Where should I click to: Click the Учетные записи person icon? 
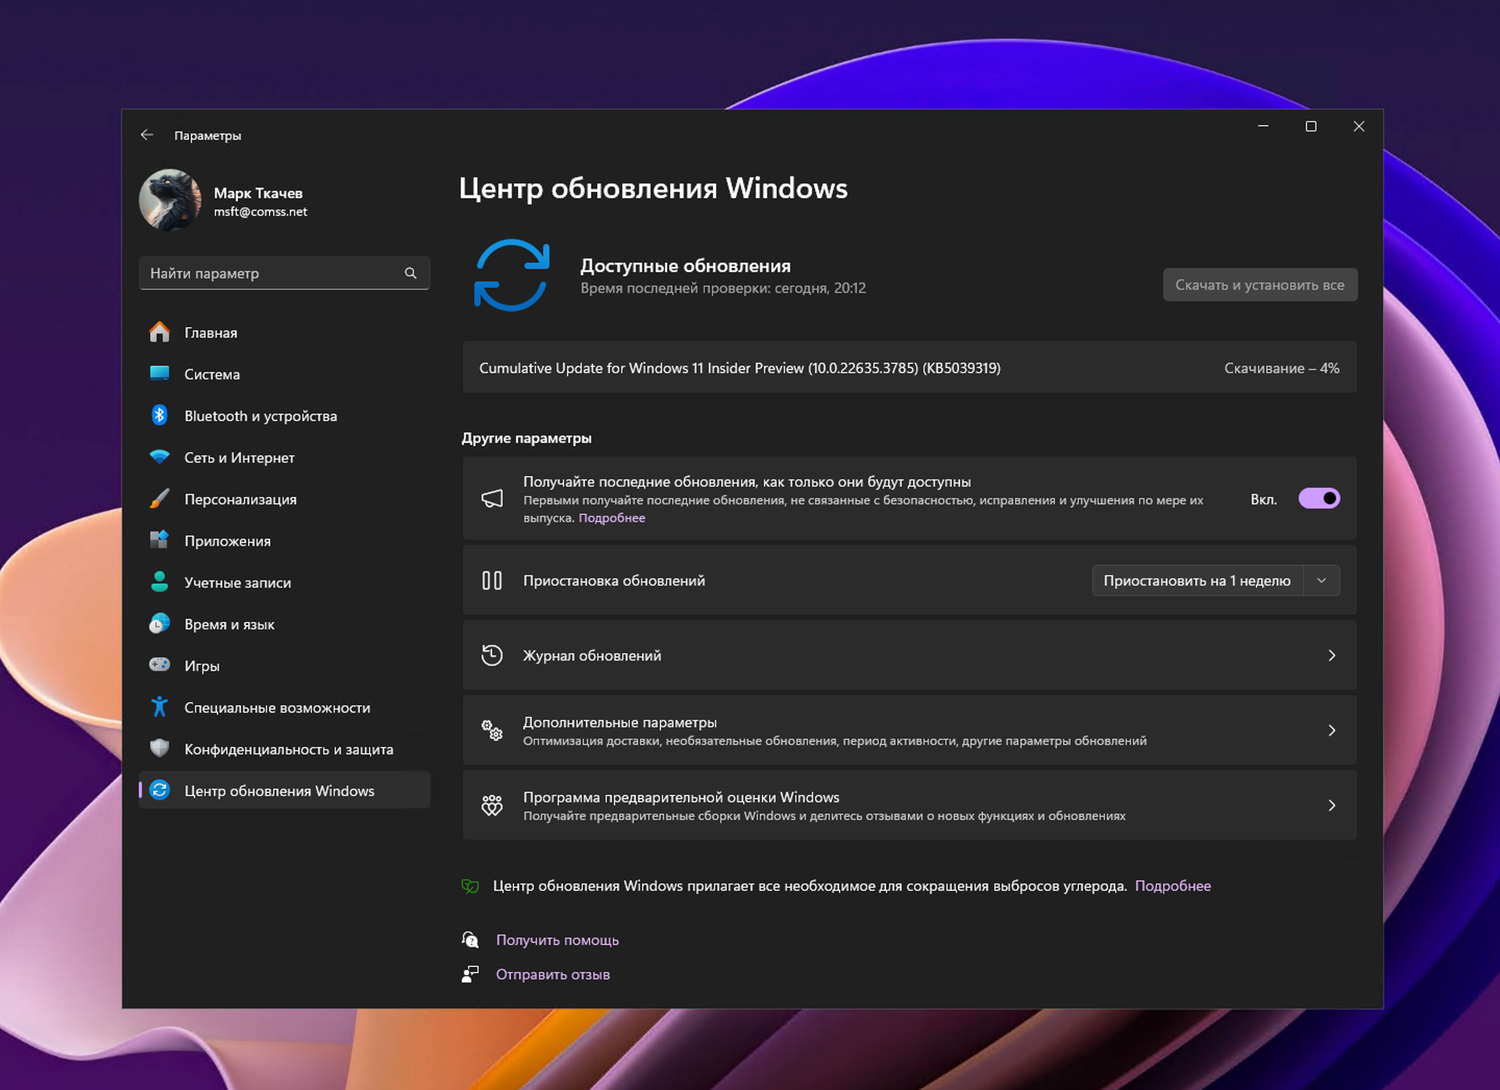[x=159, y=582]
